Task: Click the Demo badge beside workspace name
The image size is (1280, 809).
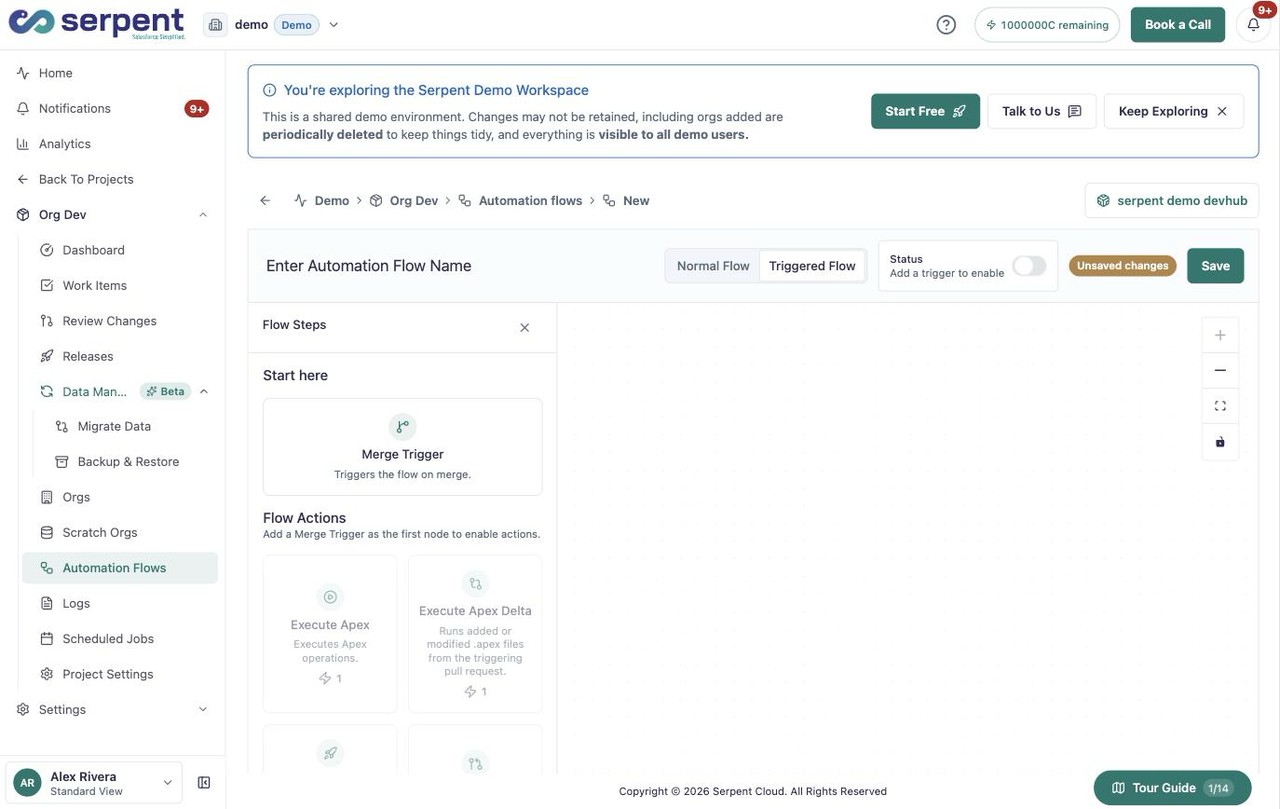Action: (x=296, y=25)
